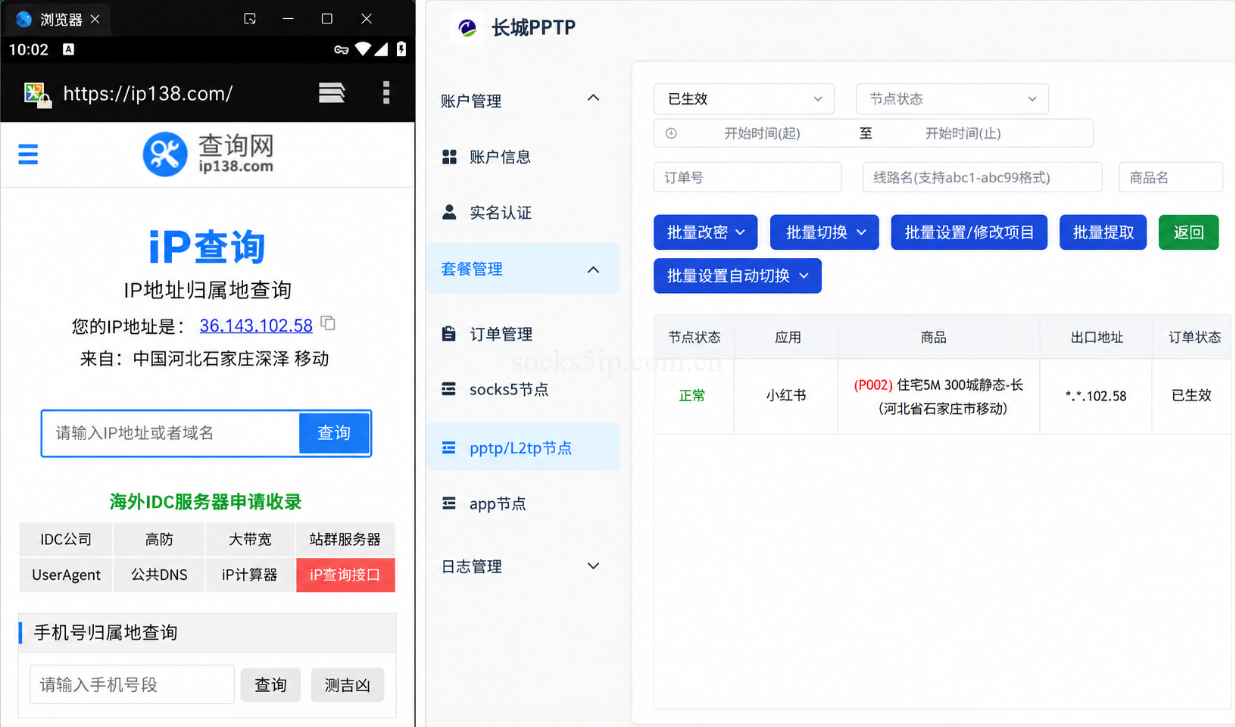Close the 浏览器 tab
1235x727 pixels.
click(x=95, y=19)
